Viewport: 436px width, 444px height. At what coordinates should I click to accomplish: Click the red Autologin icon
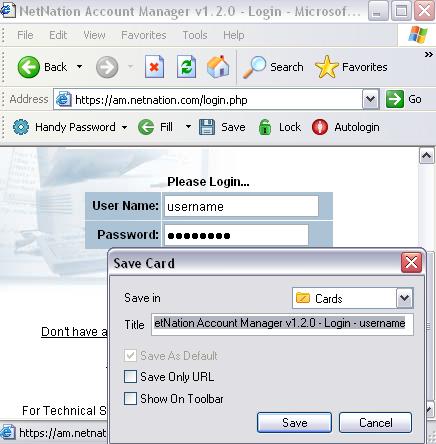pyautogui.click(x=320, y=127)
